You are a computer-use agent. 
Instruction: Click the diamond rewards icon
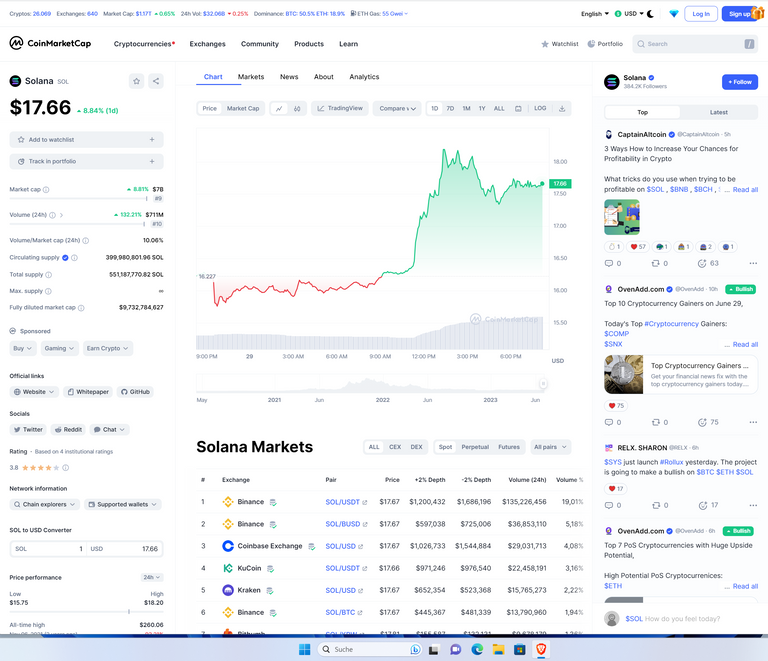click(x=674, y=14)
